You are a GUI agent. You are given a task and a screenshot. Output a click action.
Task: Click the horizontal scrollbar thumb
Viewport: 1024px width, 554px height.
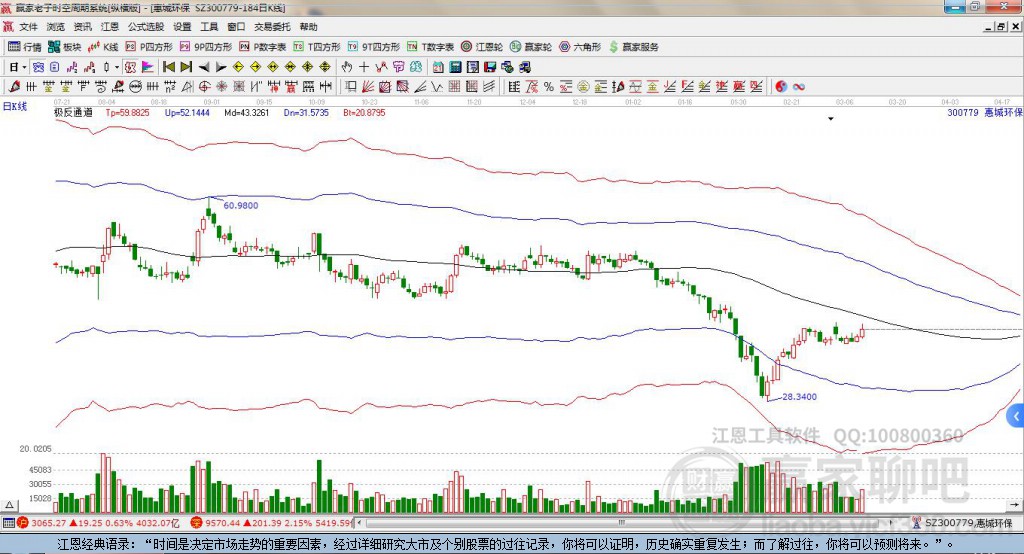coord(622,523)
